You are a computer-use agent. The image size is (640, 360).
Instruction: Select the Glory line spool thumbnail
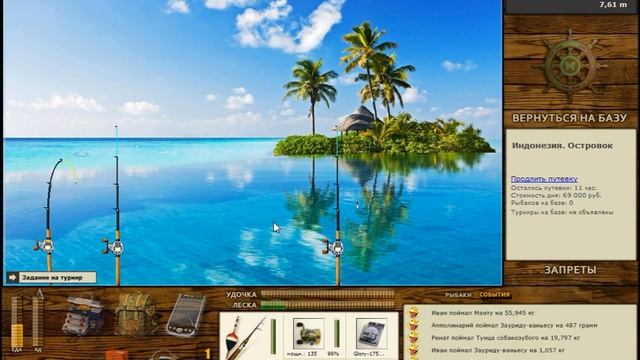pyautogui.click(x=371, y=334)
